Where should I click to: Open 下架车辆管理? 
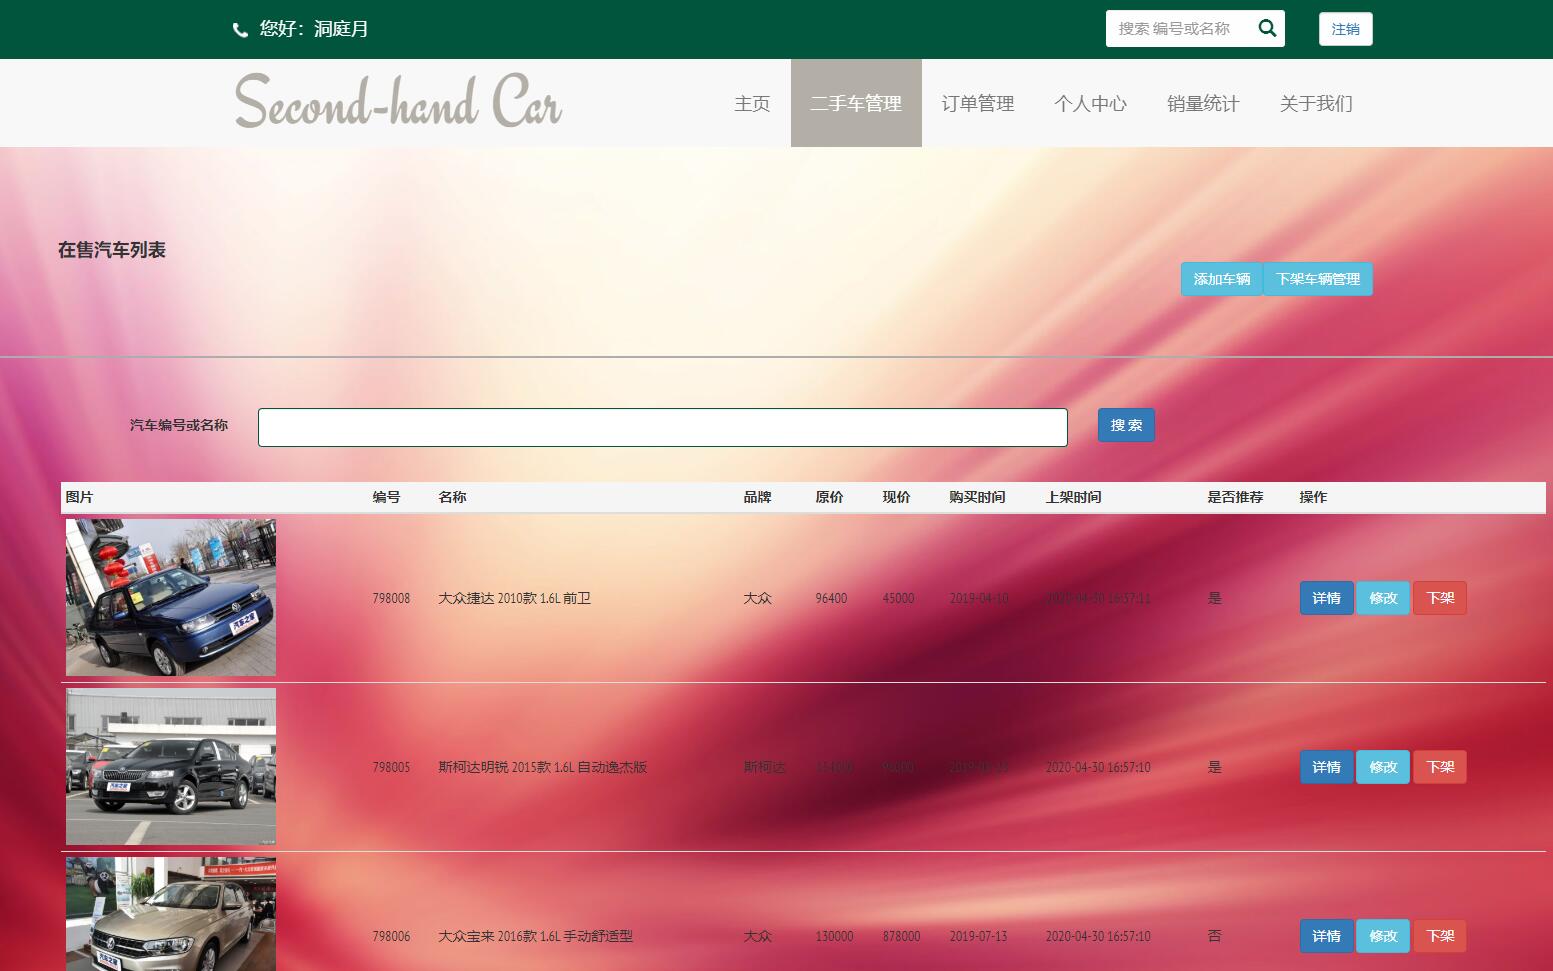pos(1318,279)
